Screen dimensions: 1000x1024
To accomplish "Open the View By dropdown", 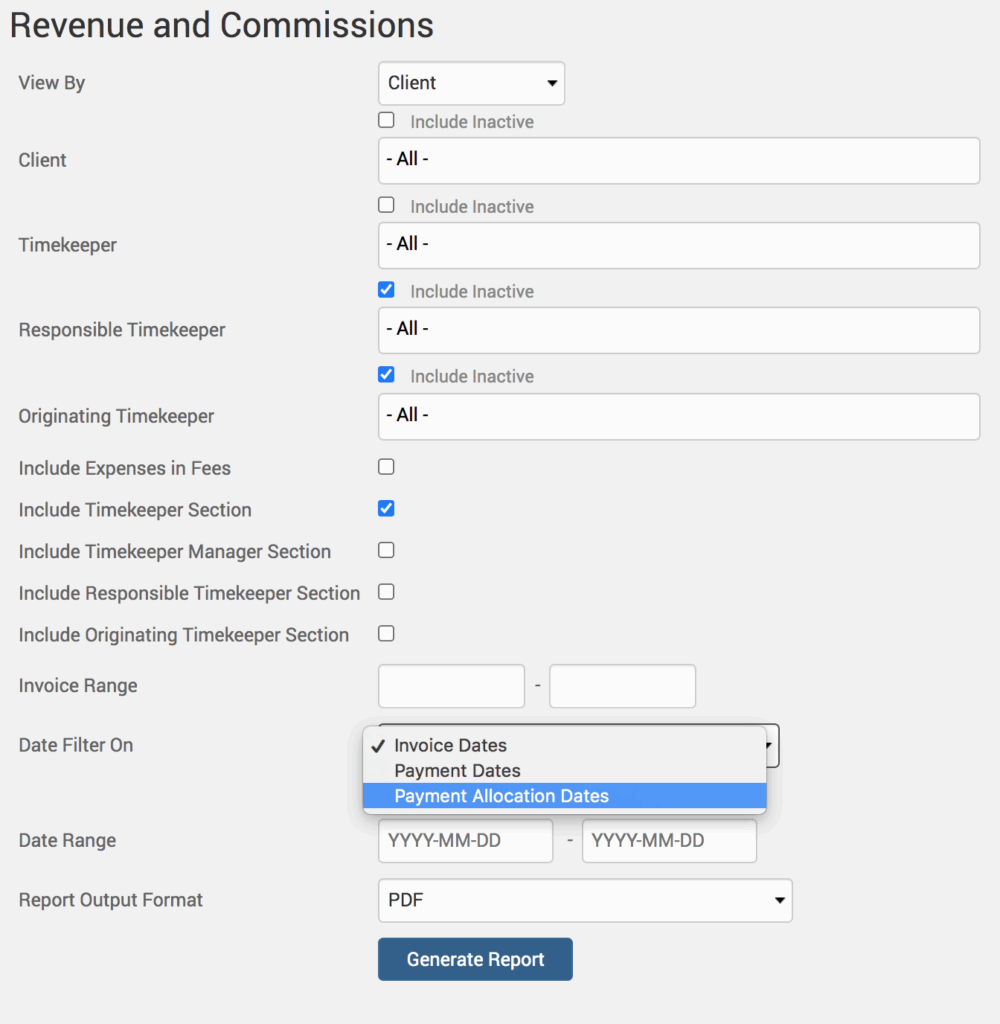I will click(471, 84).
